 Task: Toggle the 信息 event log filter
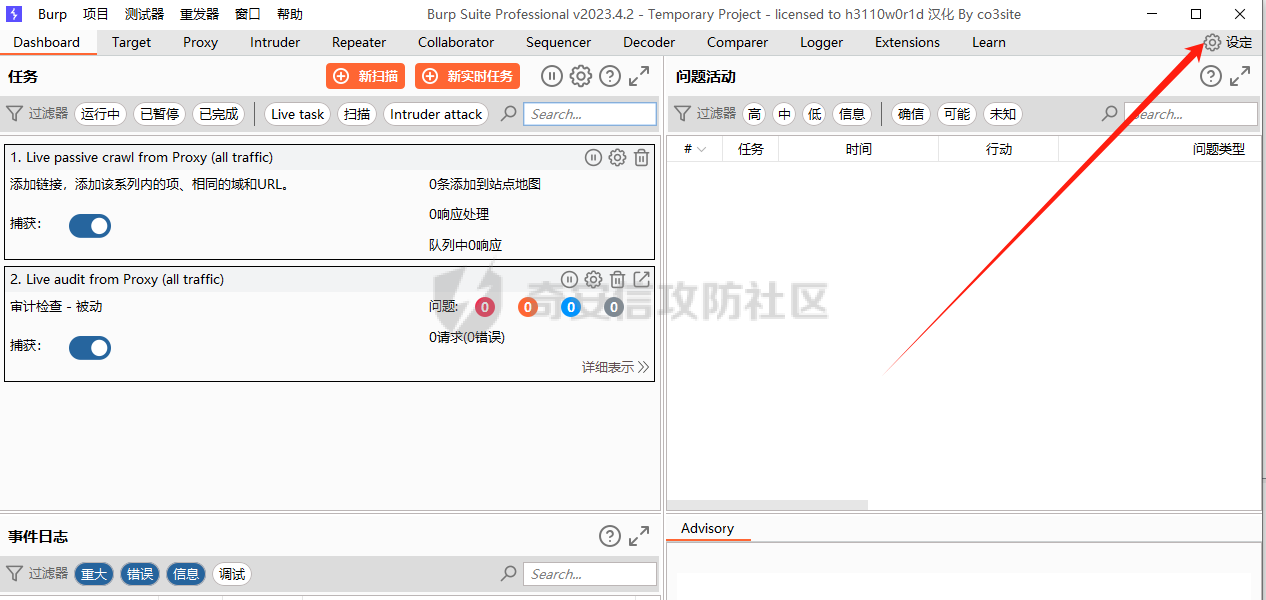186,574
